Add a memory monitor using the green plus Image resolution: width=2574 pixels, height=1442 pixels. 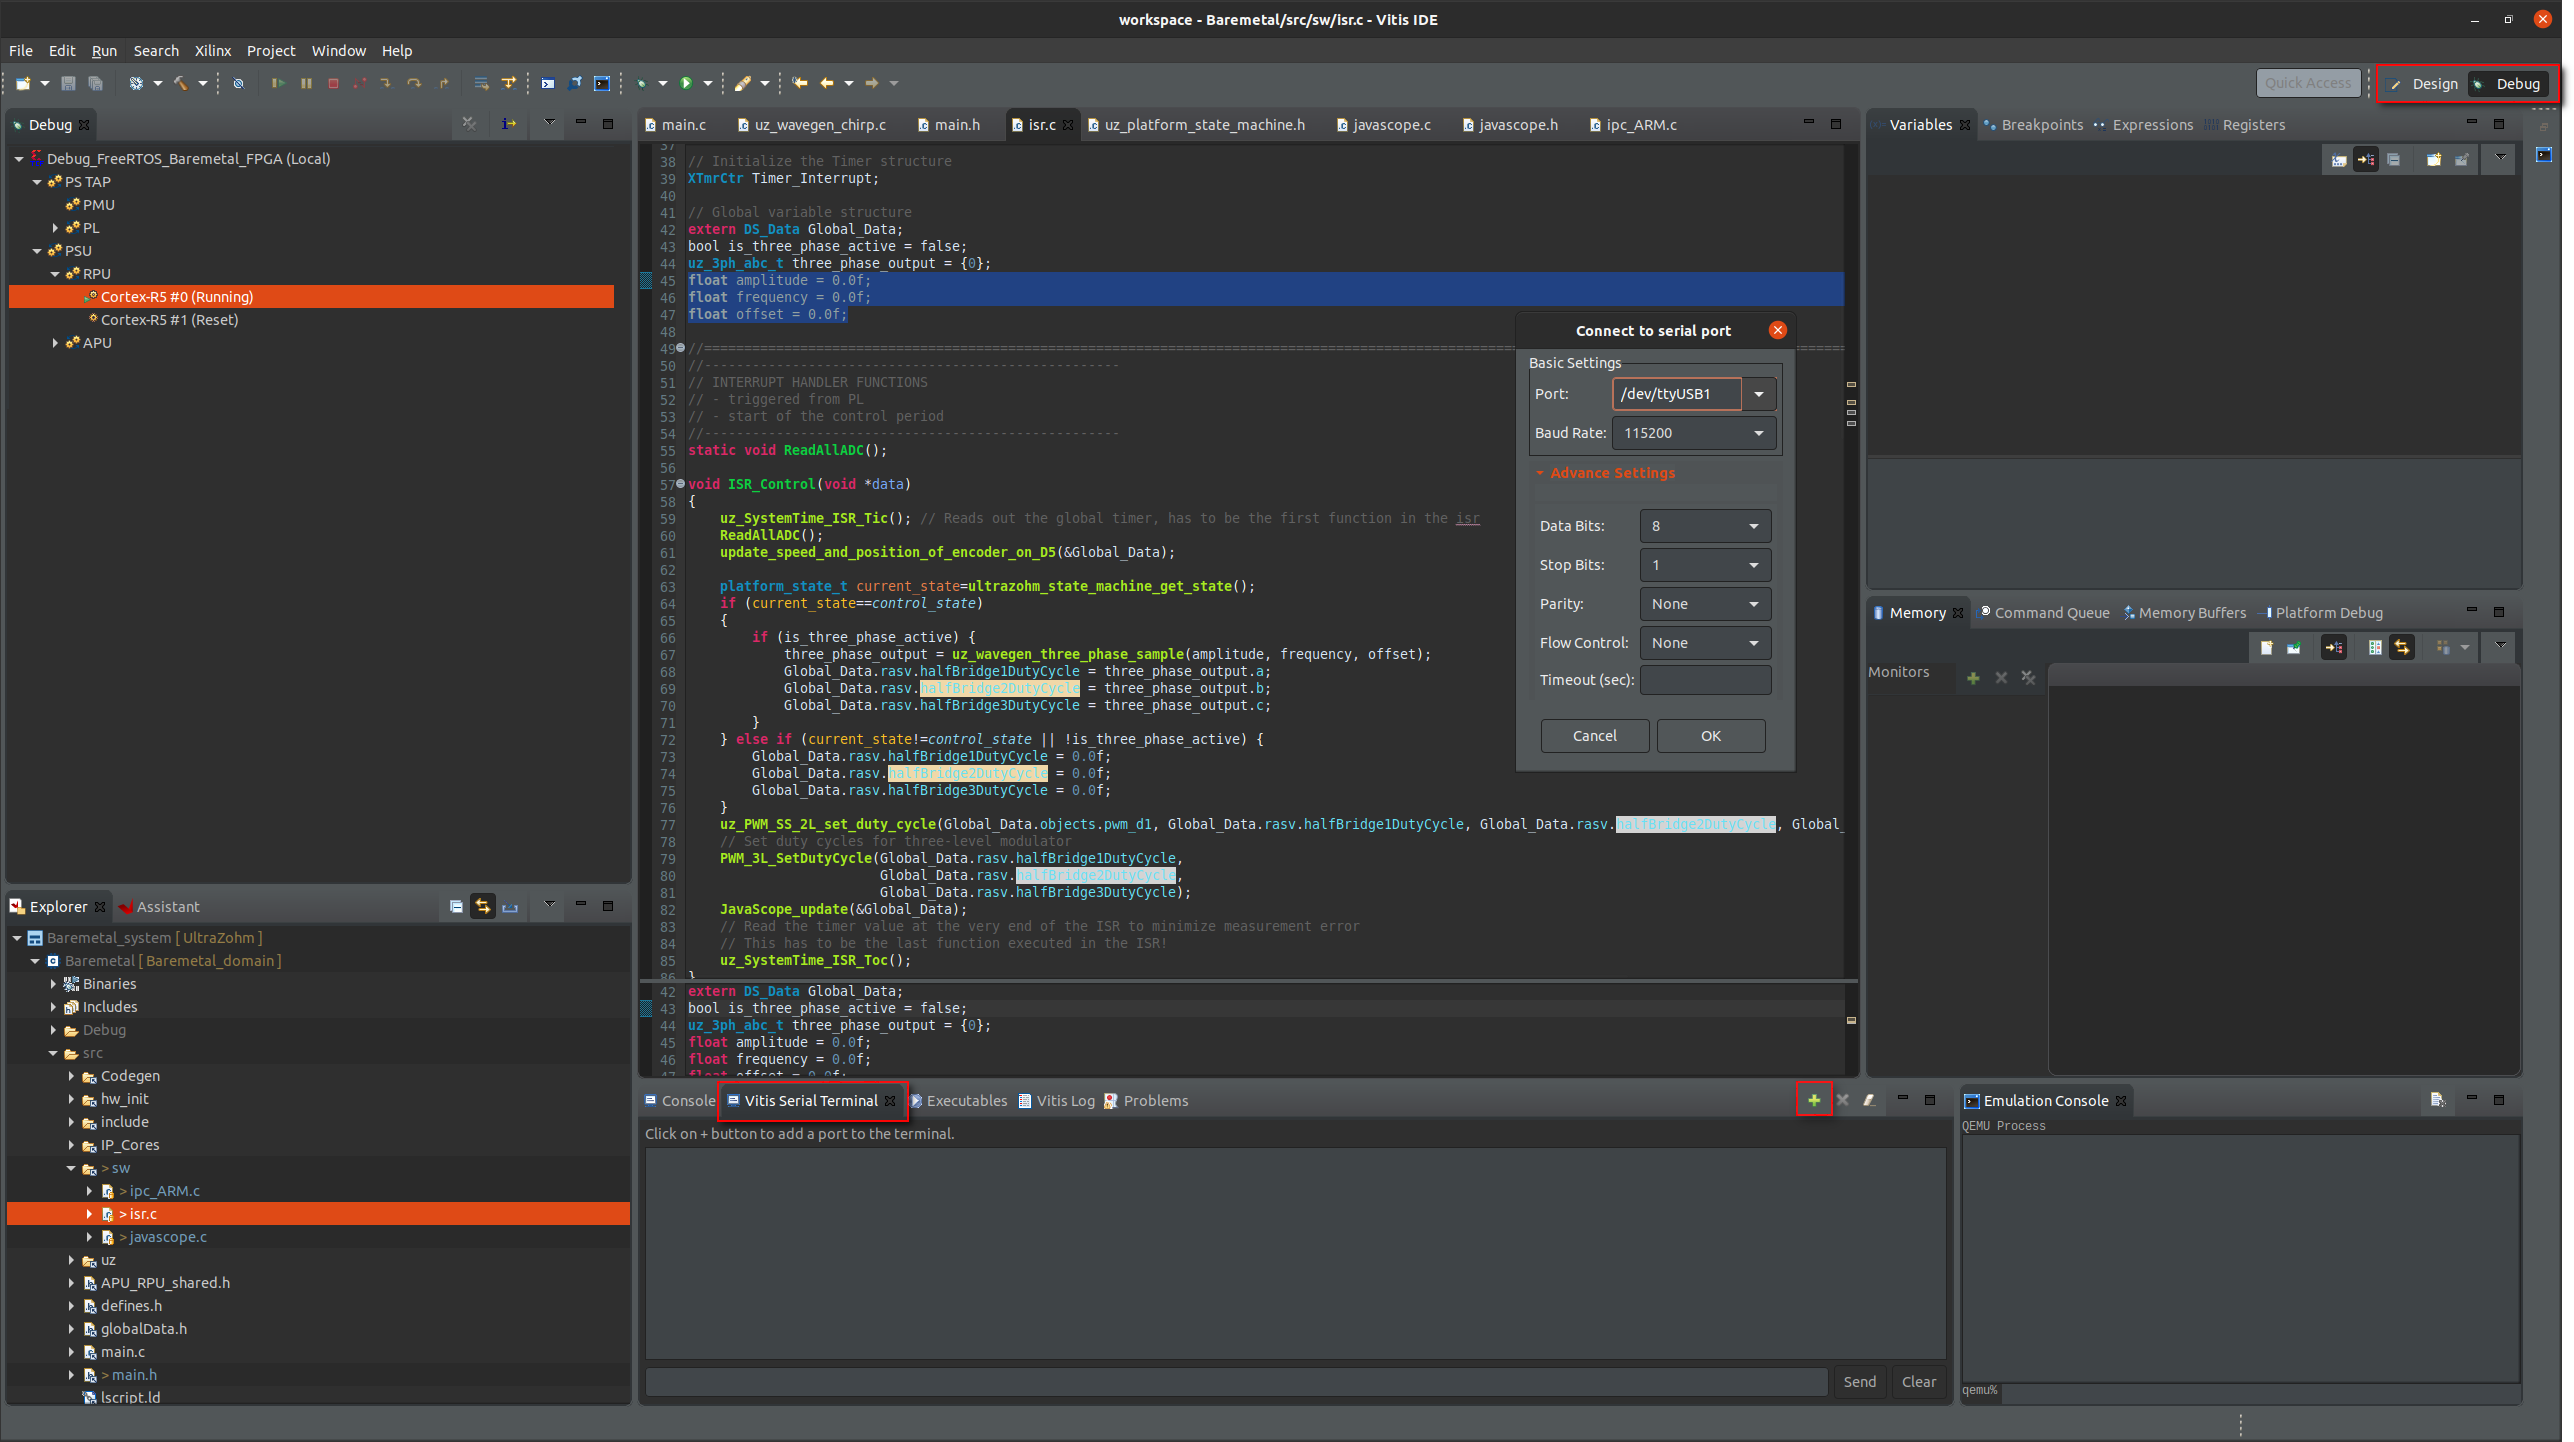[1972, 677]
